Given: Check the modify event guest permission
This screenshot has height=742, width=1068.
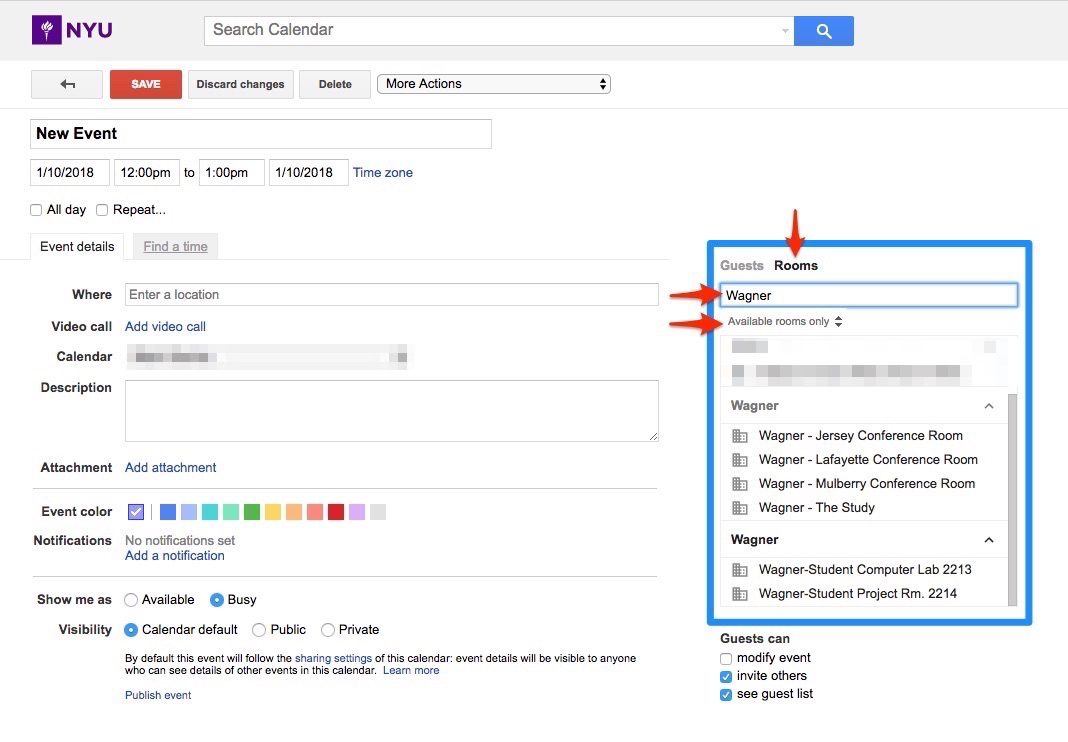Looking at the screenshot, I should coord(726,658).
